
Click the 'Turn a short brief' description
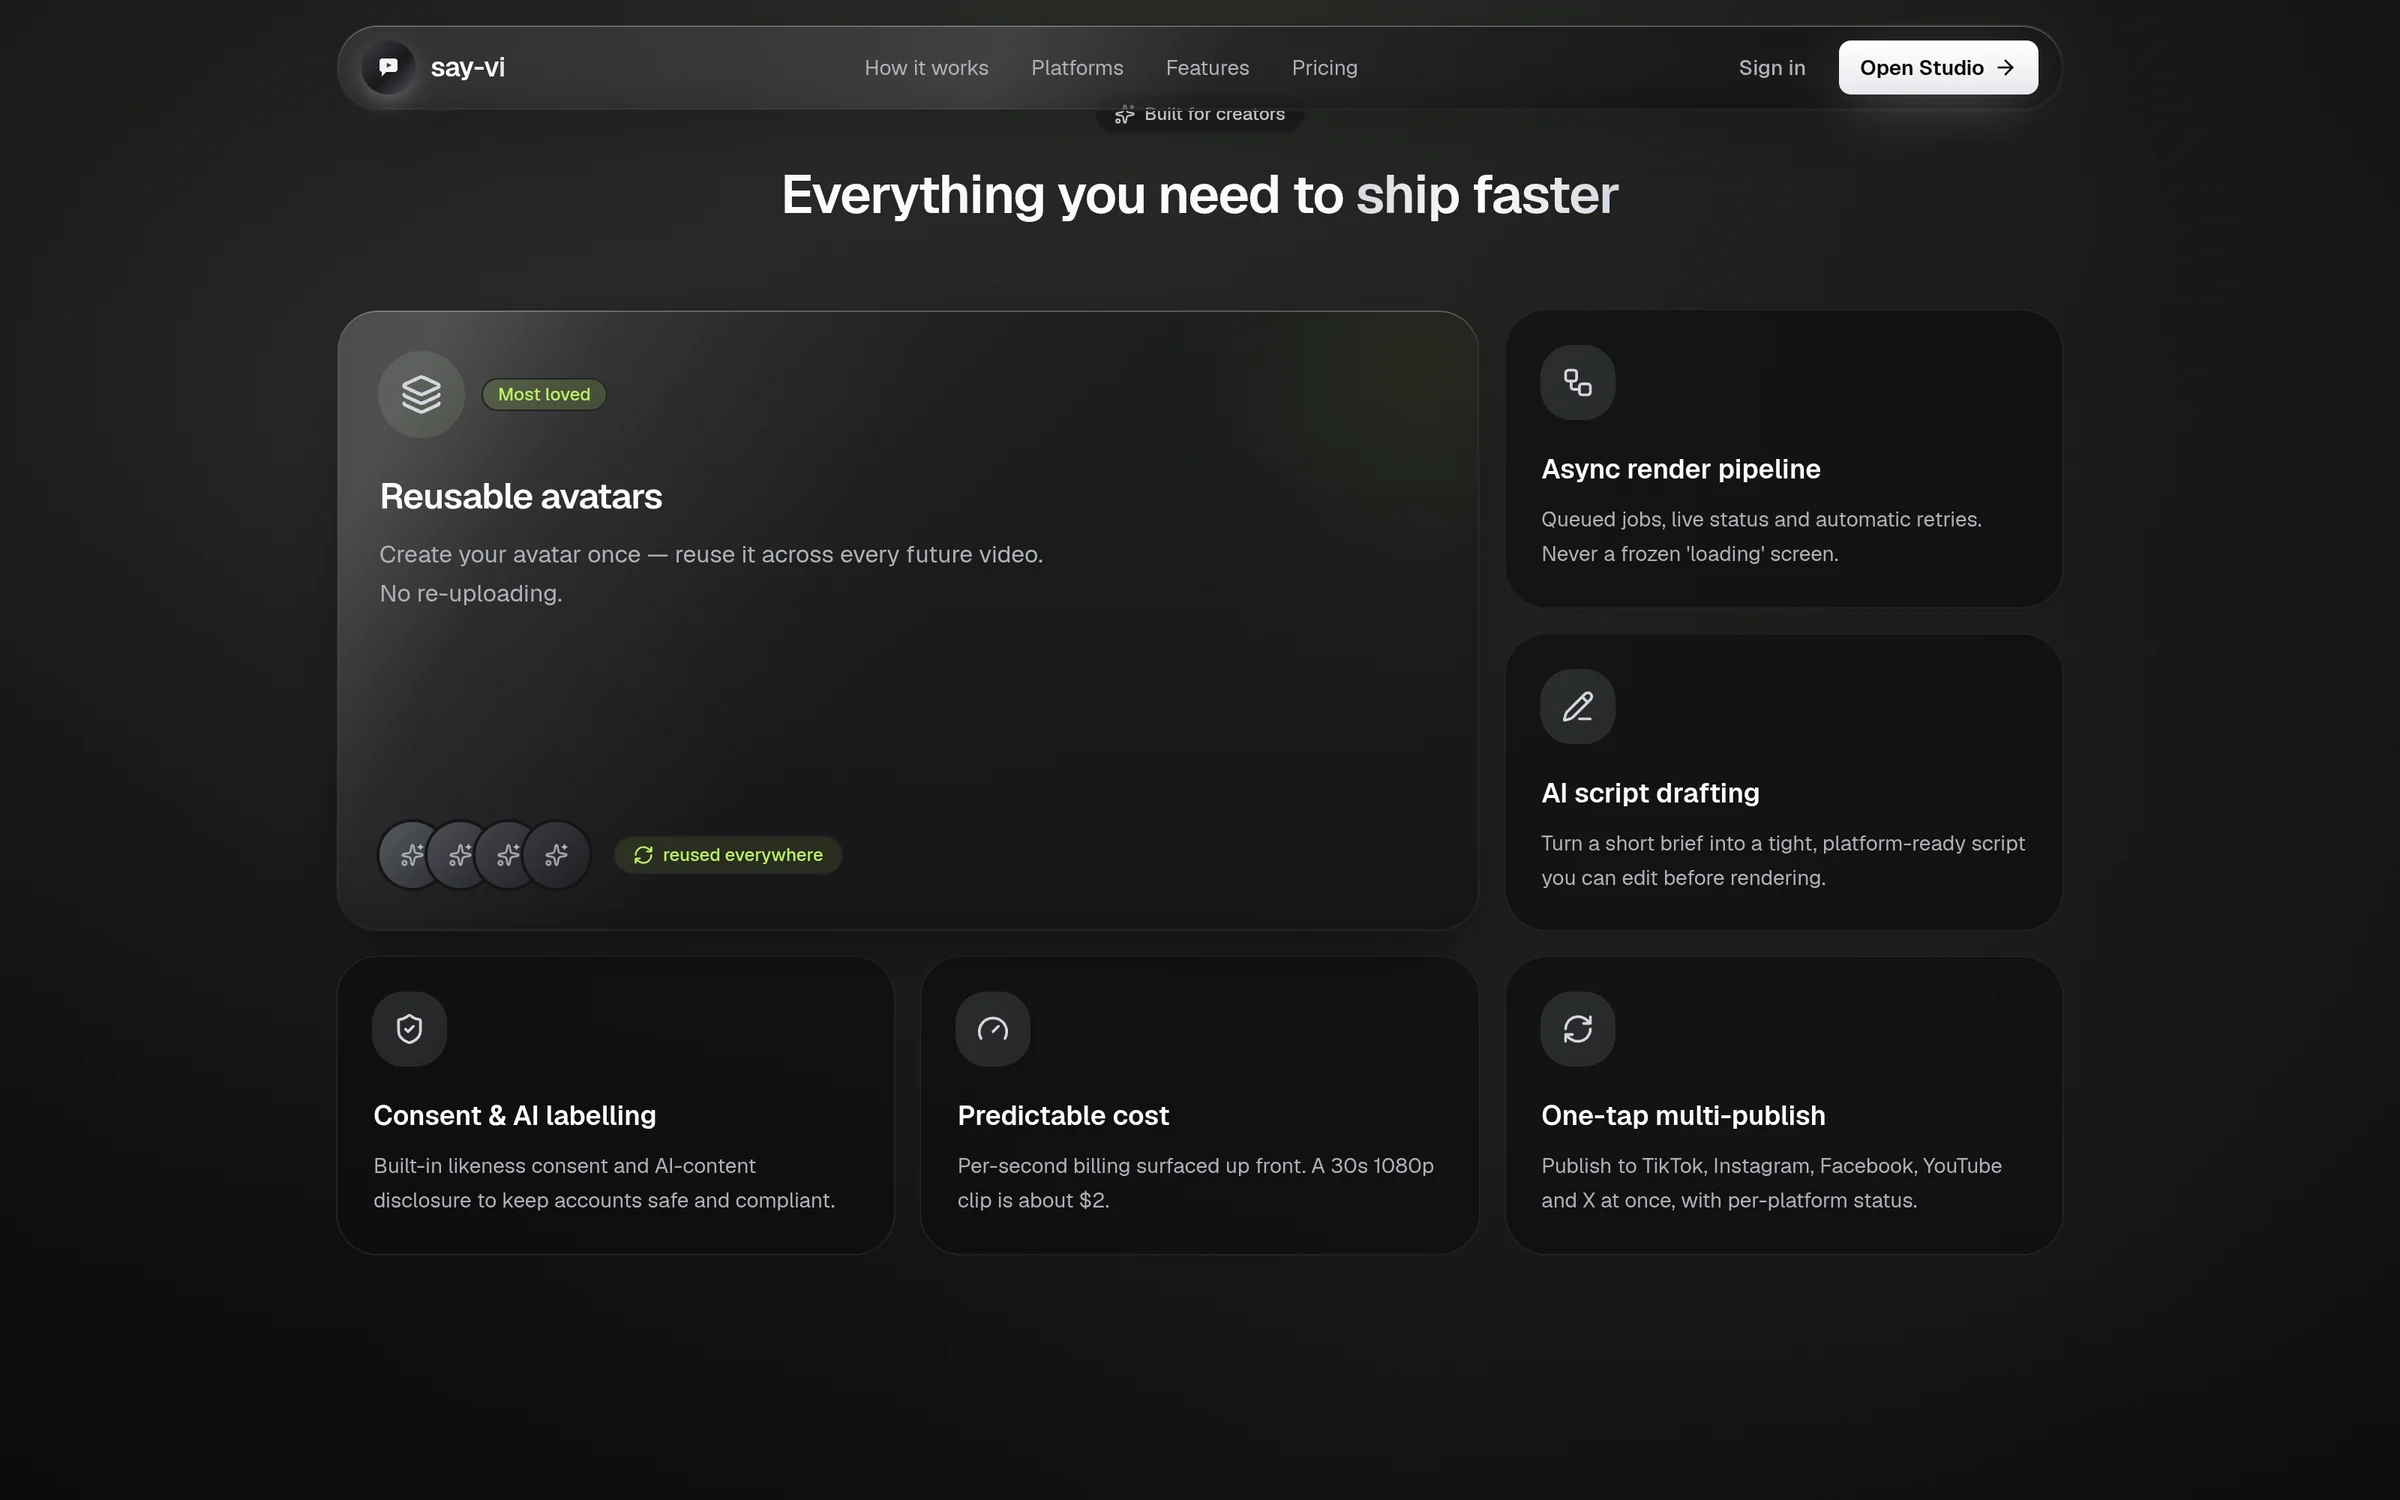pyautogui.click(x=1783, y=860)
